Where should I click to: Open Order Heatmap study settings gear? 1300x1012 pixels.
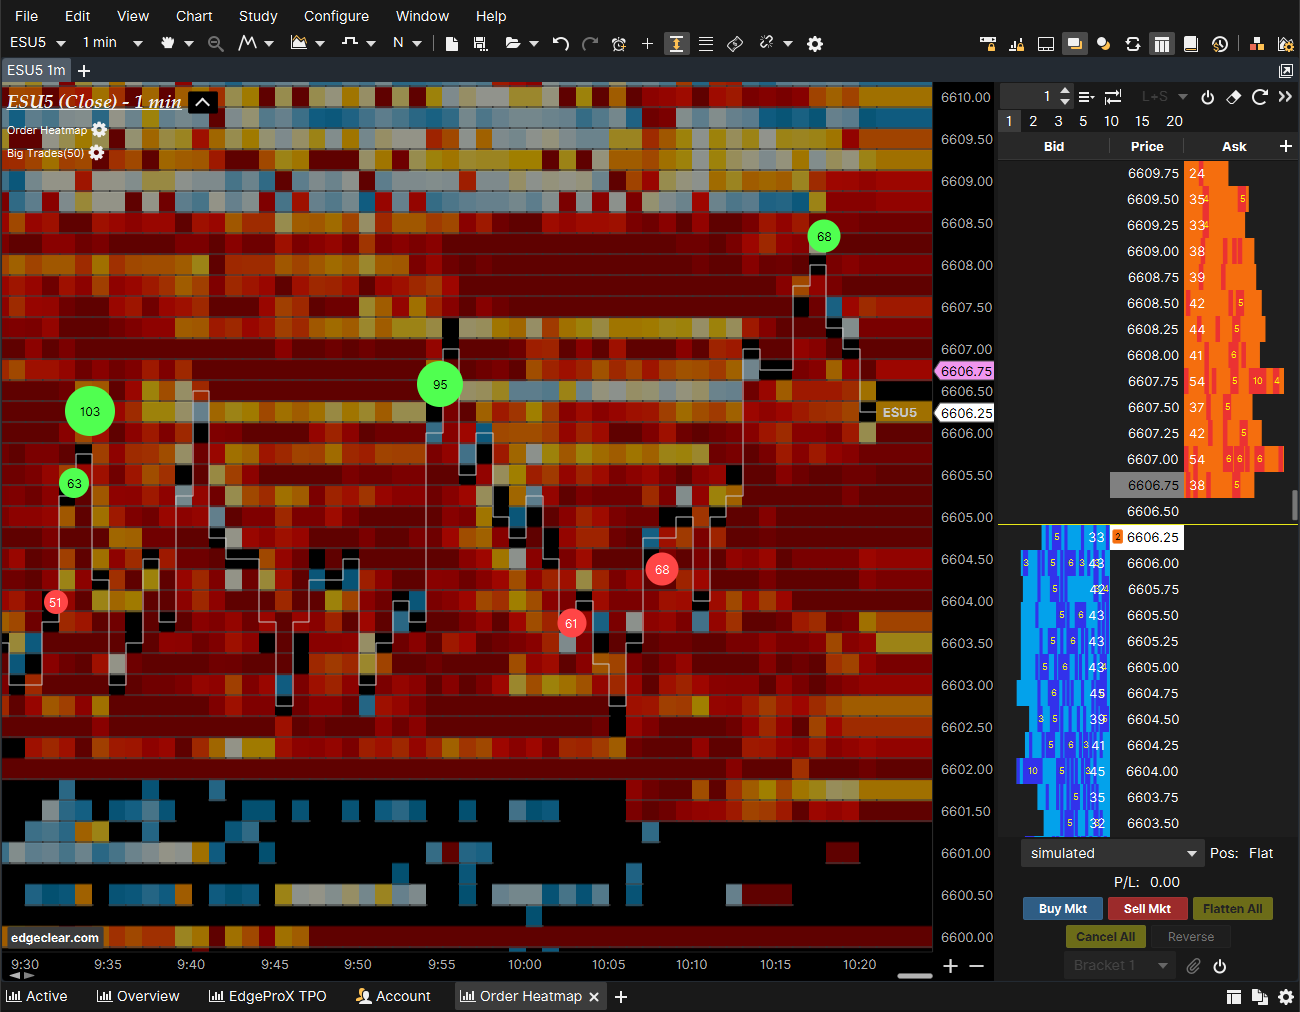(99, 130)
